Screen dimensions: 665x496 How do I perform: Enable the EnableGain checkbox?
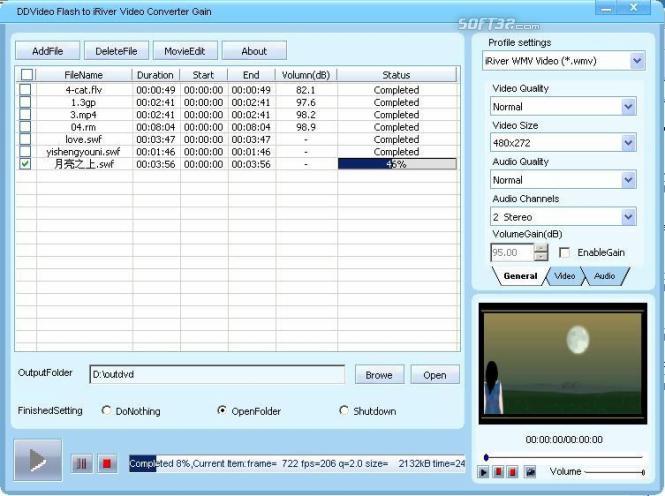pyautogui.click(x=564, y=253)
